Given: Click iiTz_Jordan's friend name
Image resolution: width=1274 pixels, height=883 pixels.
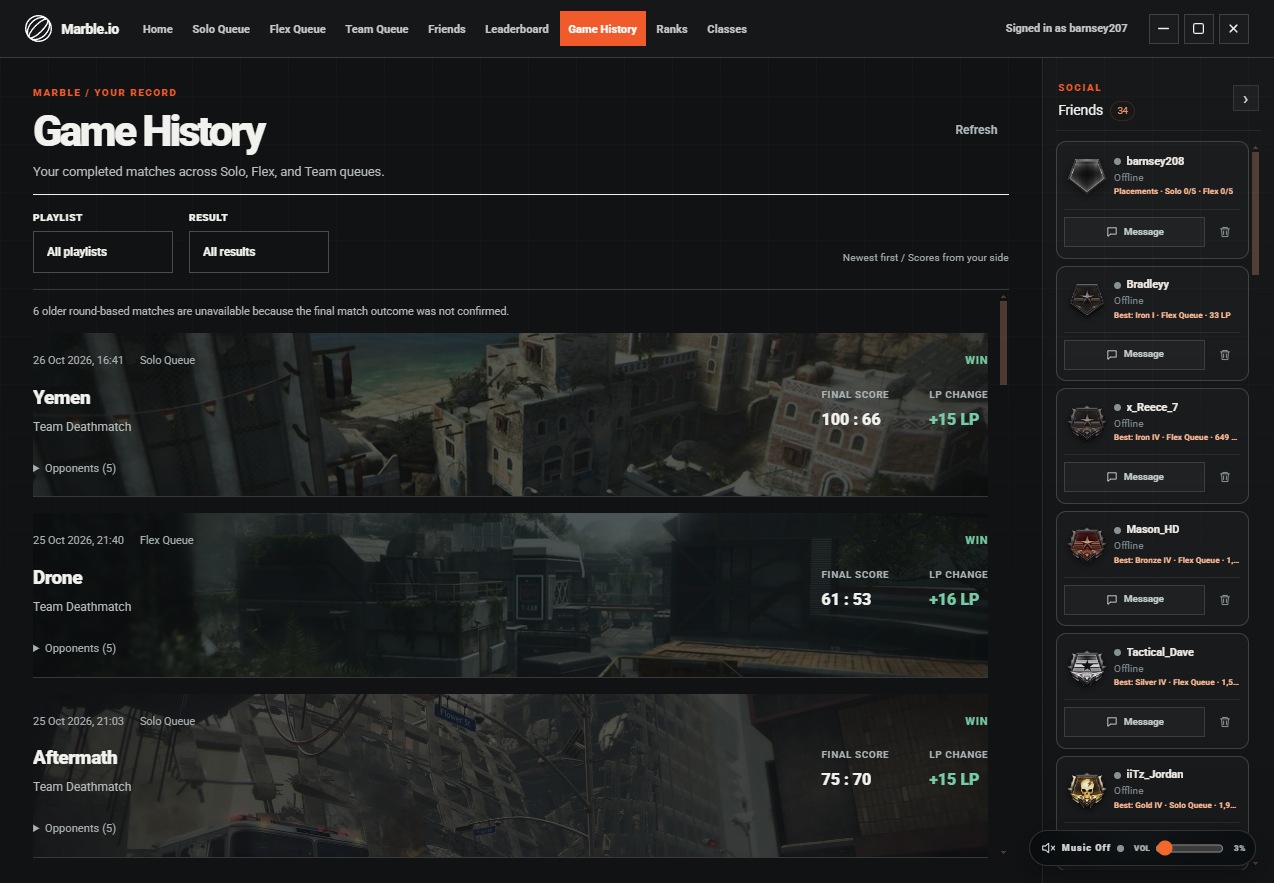Looking at the screenshot, I should [1154, 774].
